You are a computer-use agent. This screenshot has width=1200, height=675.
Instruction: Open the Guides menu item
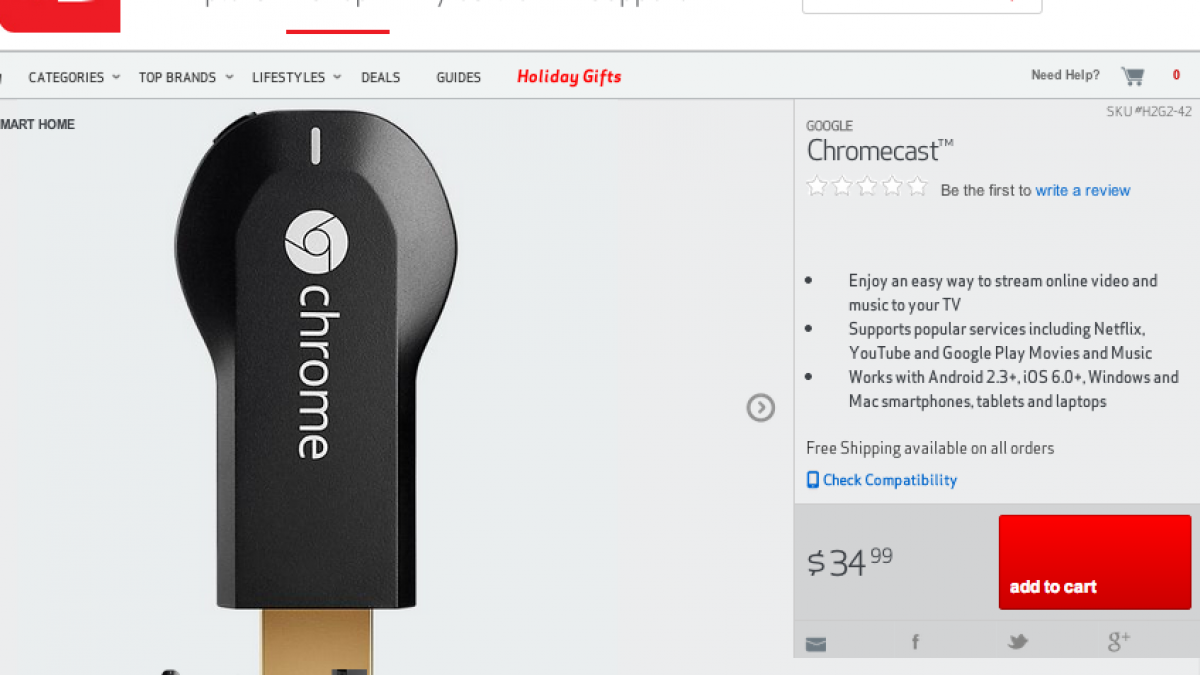pos(458,77)
